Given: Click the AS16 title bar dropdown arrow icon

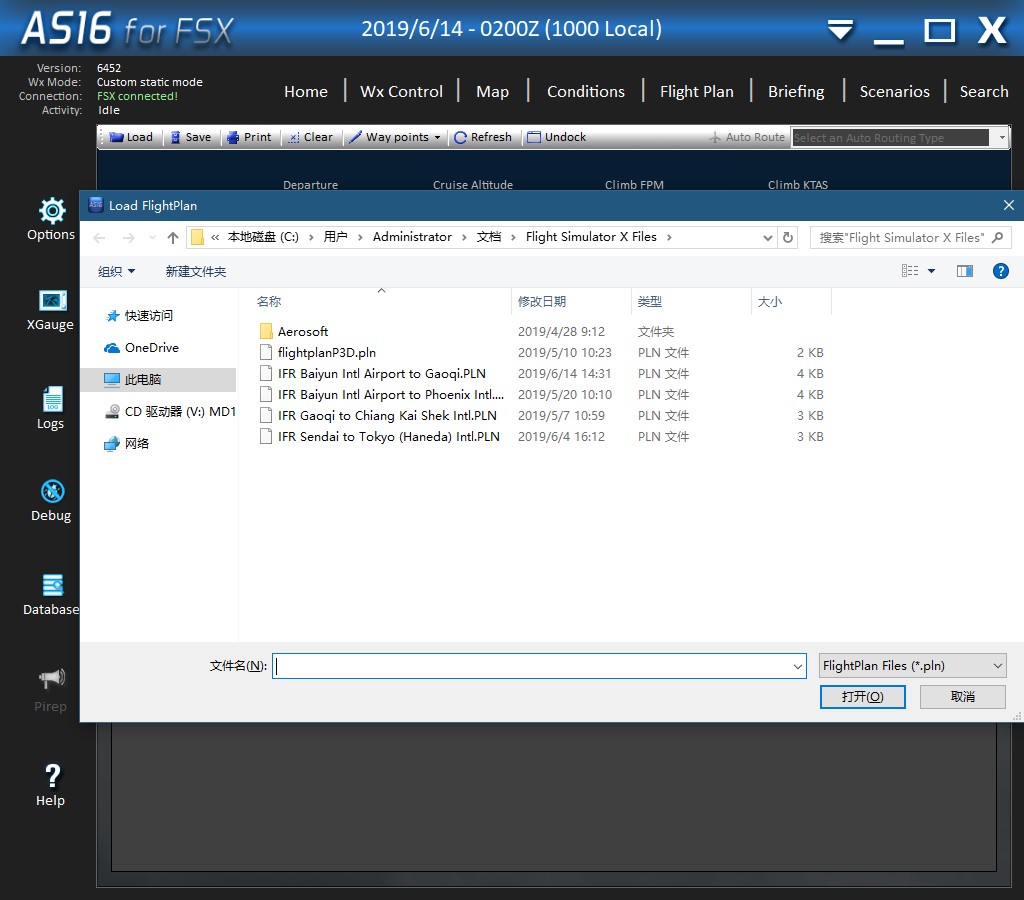Looking at the screenshot, I should point(840,29).
